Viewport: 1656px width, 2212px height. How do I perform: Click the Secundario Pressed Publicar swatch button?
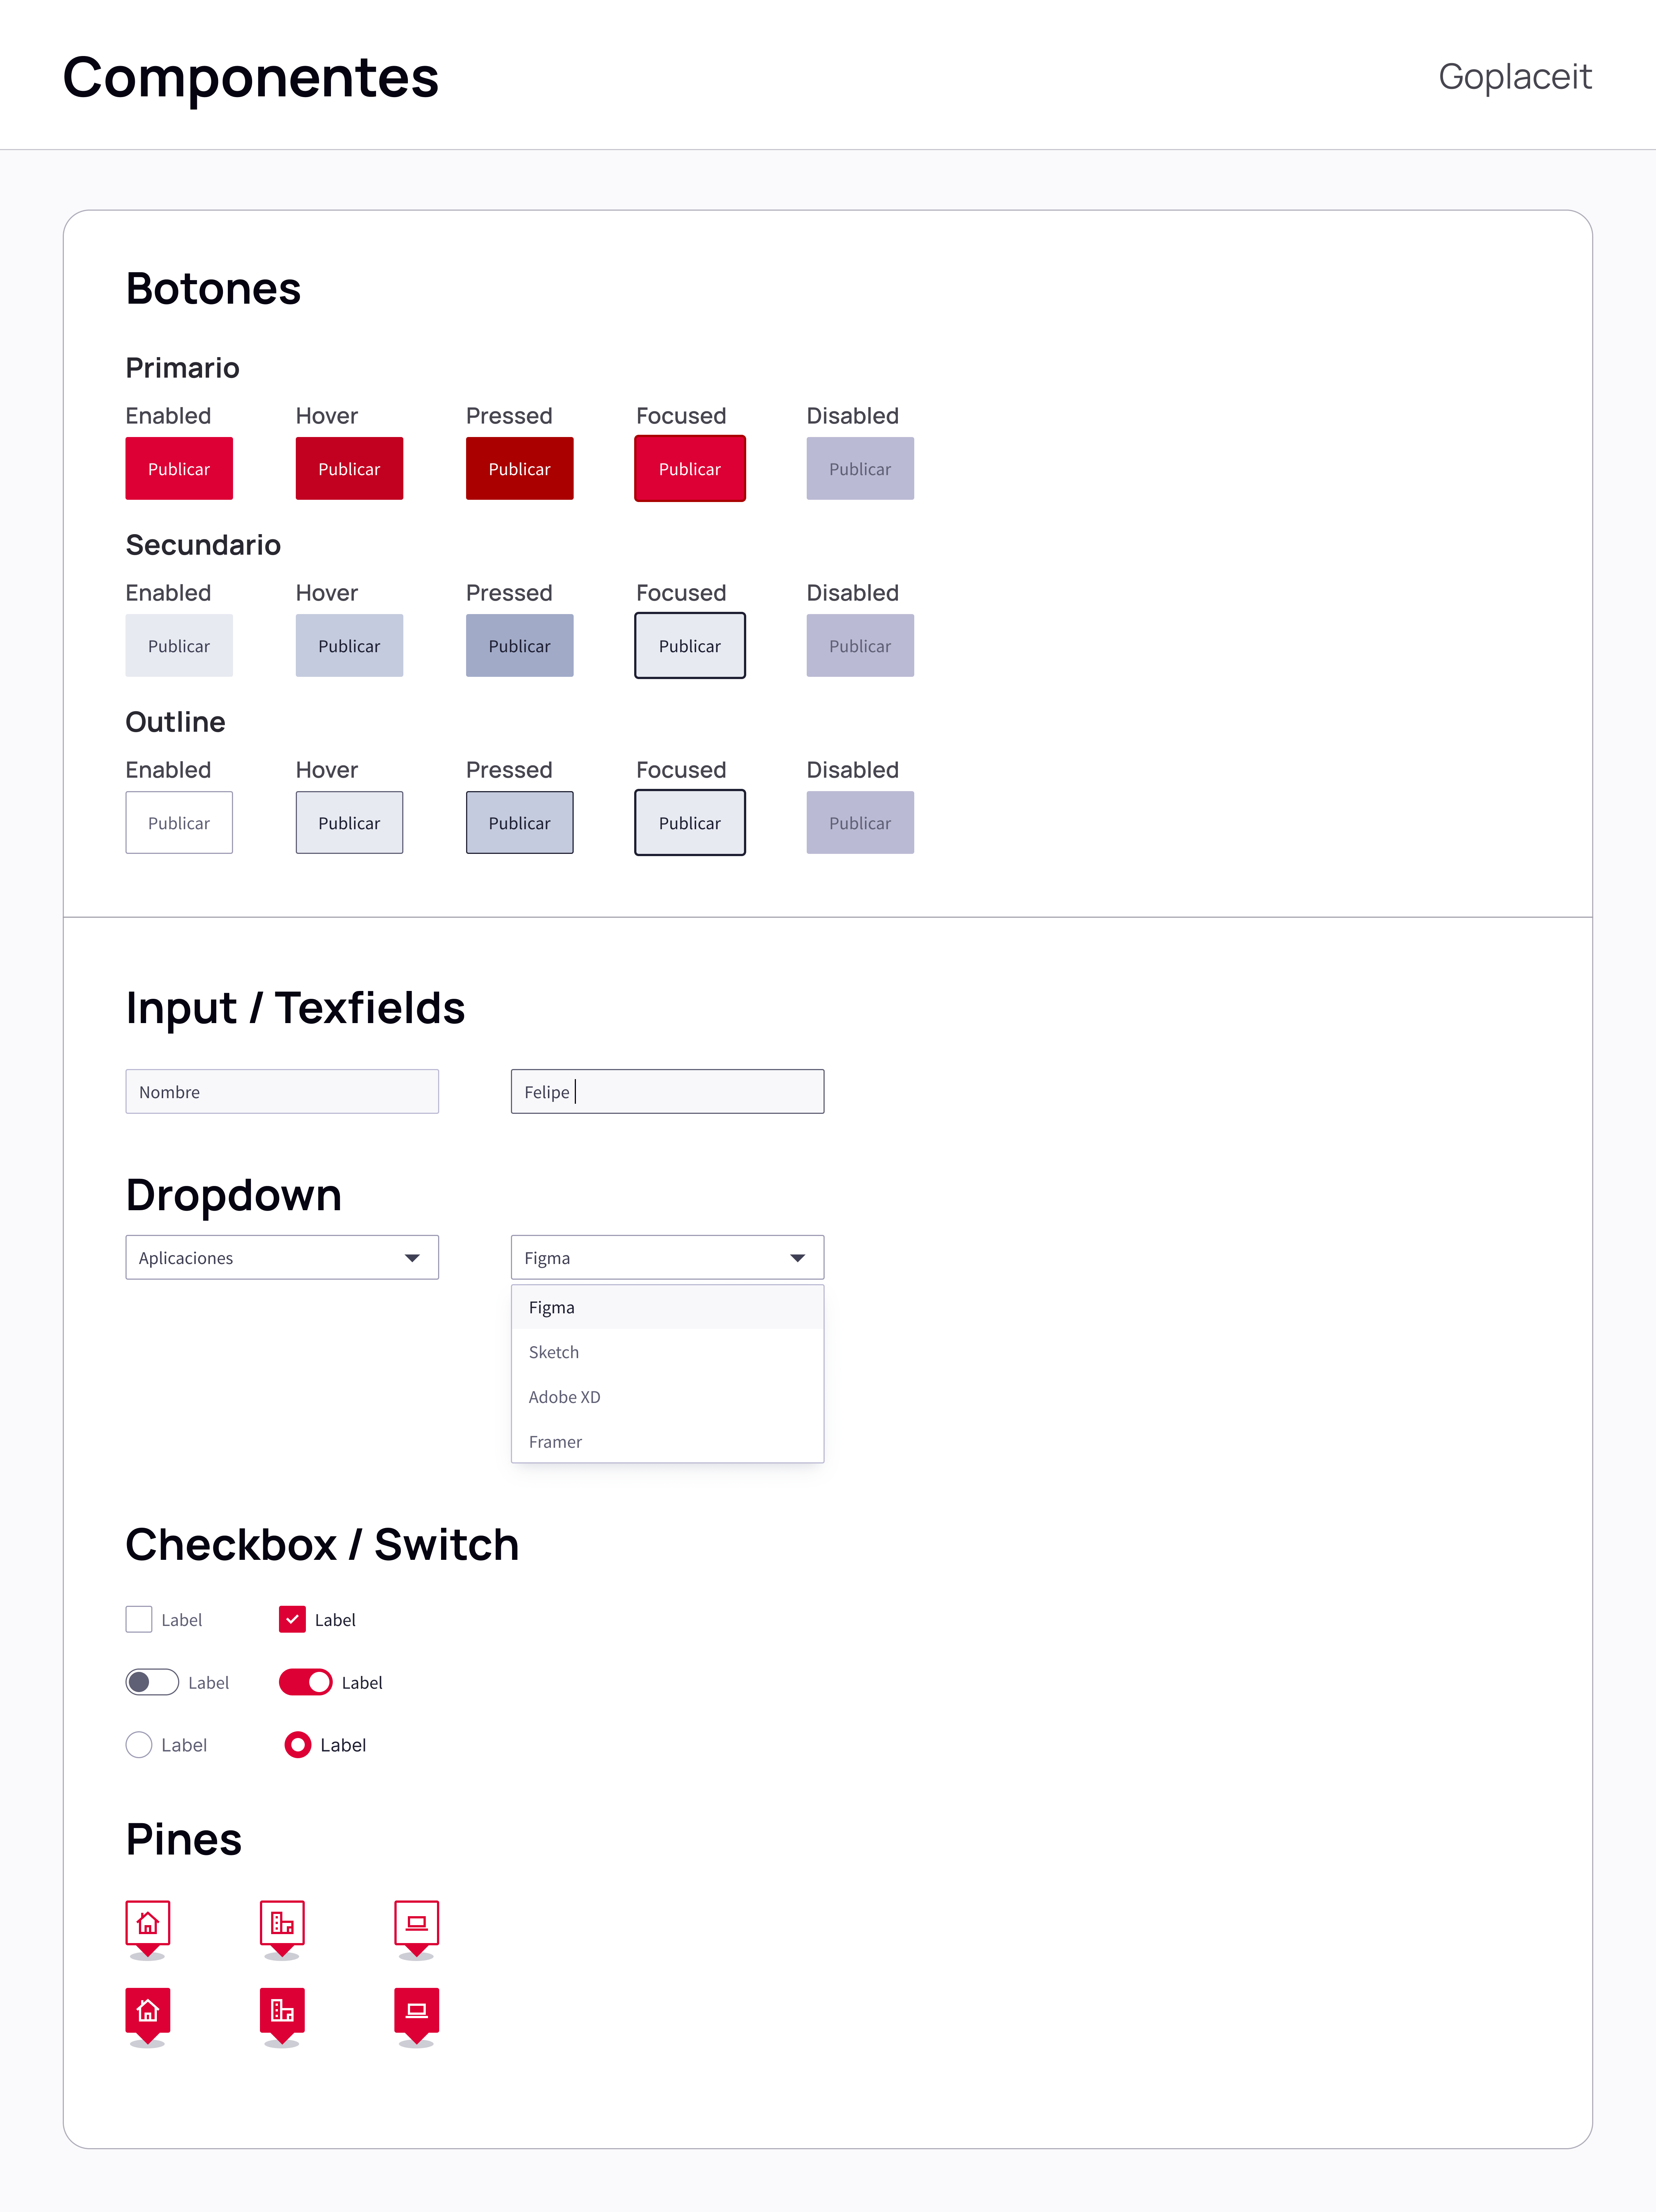point(520,646)
